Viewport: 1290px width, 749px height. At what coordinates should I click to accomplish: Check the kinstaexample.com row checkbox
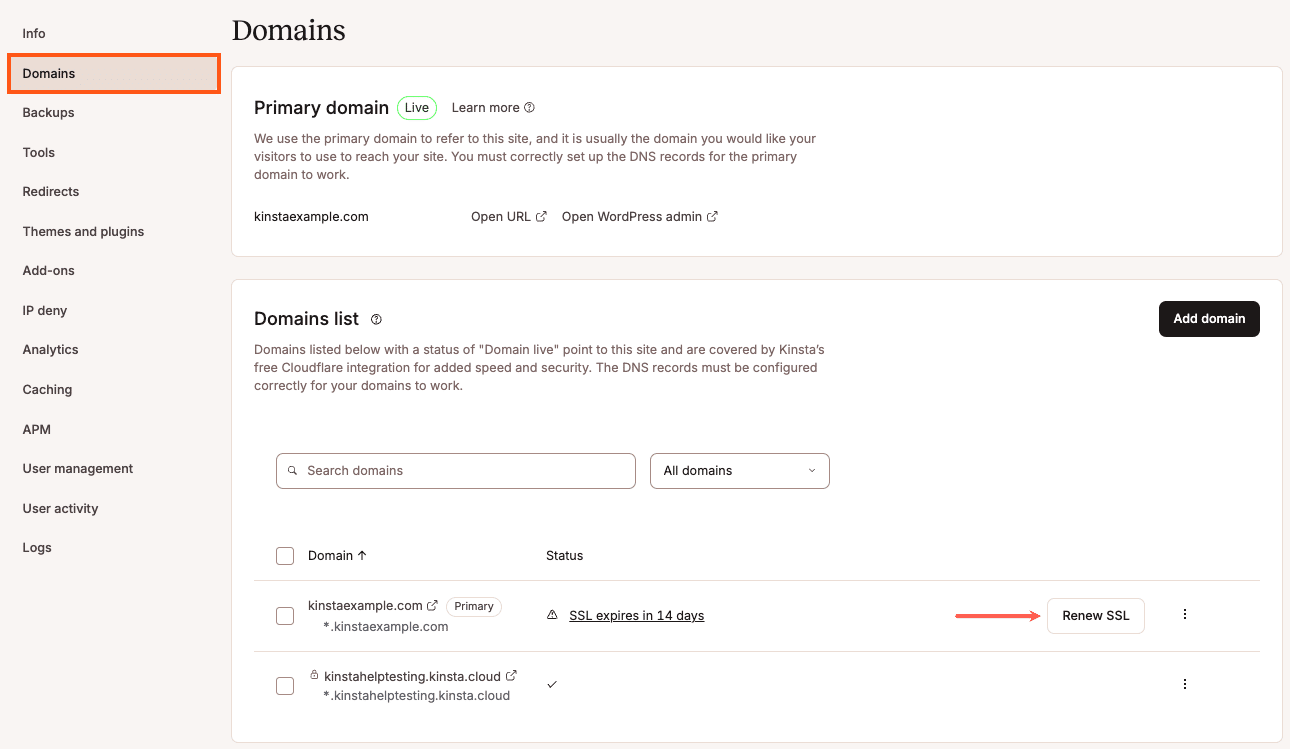pos(285,616)
